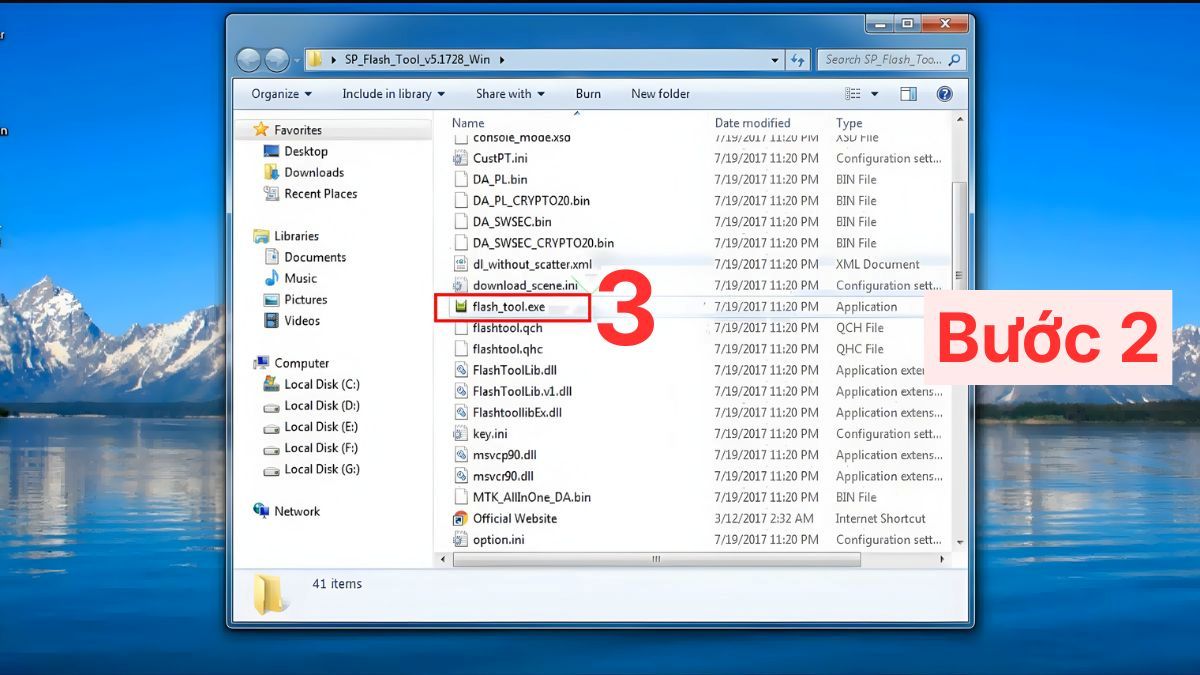The width and height of the screenshot is (1200, 675).
Task: Go forward with the Forward arrow button
Action: coord(276,60)
